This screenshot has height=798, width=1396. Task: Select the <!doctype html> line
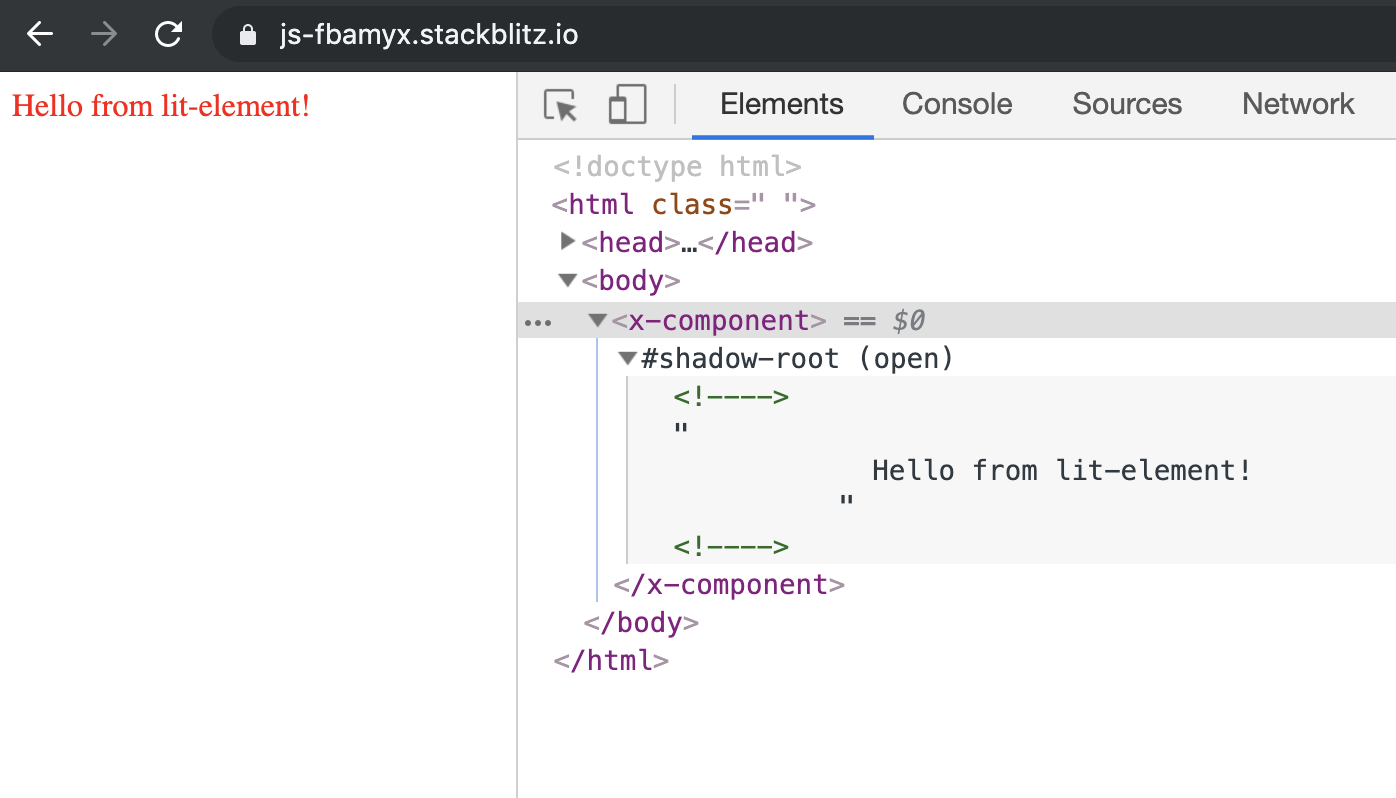pos(677,166)
